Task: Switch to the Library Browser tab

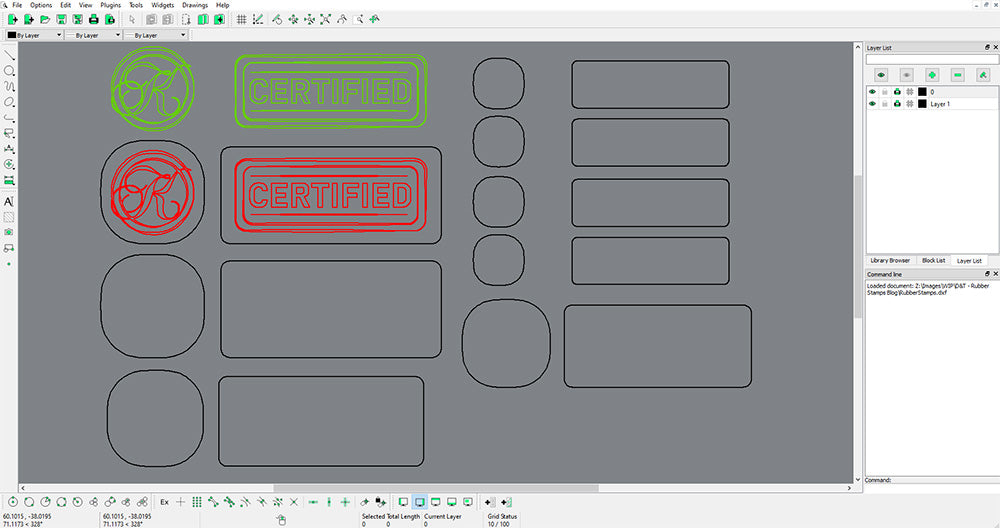Action: 890,260
